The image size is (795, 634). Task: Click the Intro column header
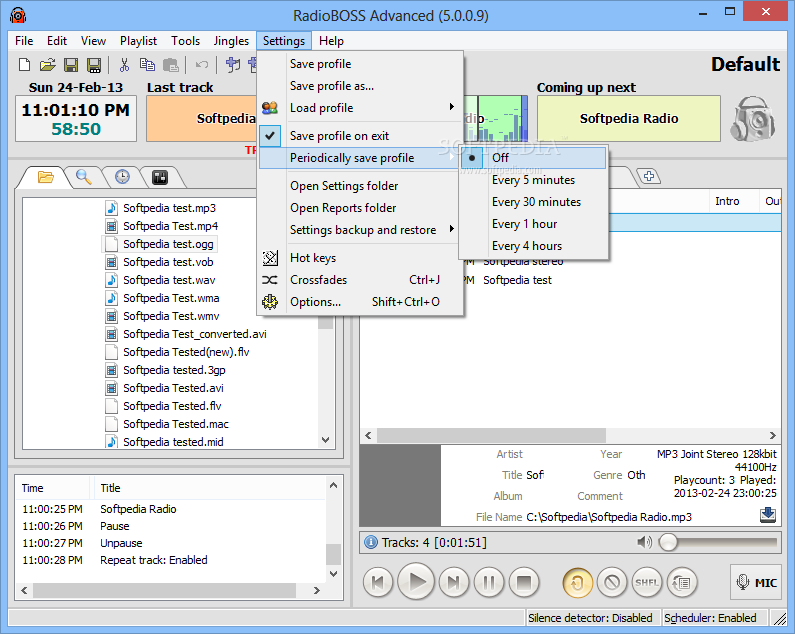(x=727, y=201)
